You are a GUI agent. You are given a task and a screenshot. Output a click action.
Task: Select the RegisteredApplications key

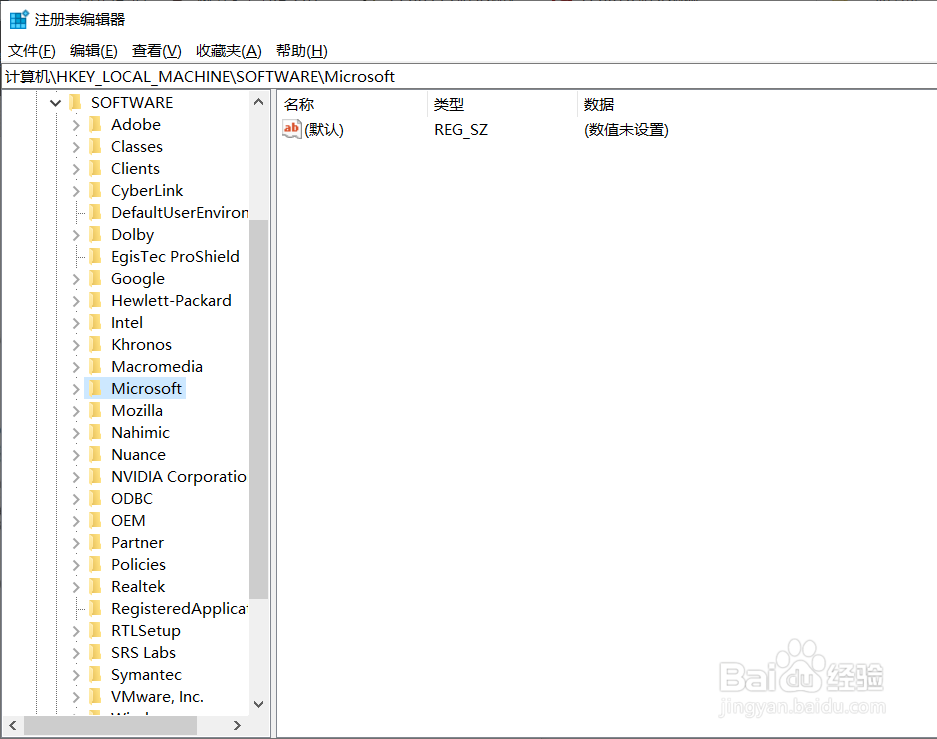click(x=179, y=608)
